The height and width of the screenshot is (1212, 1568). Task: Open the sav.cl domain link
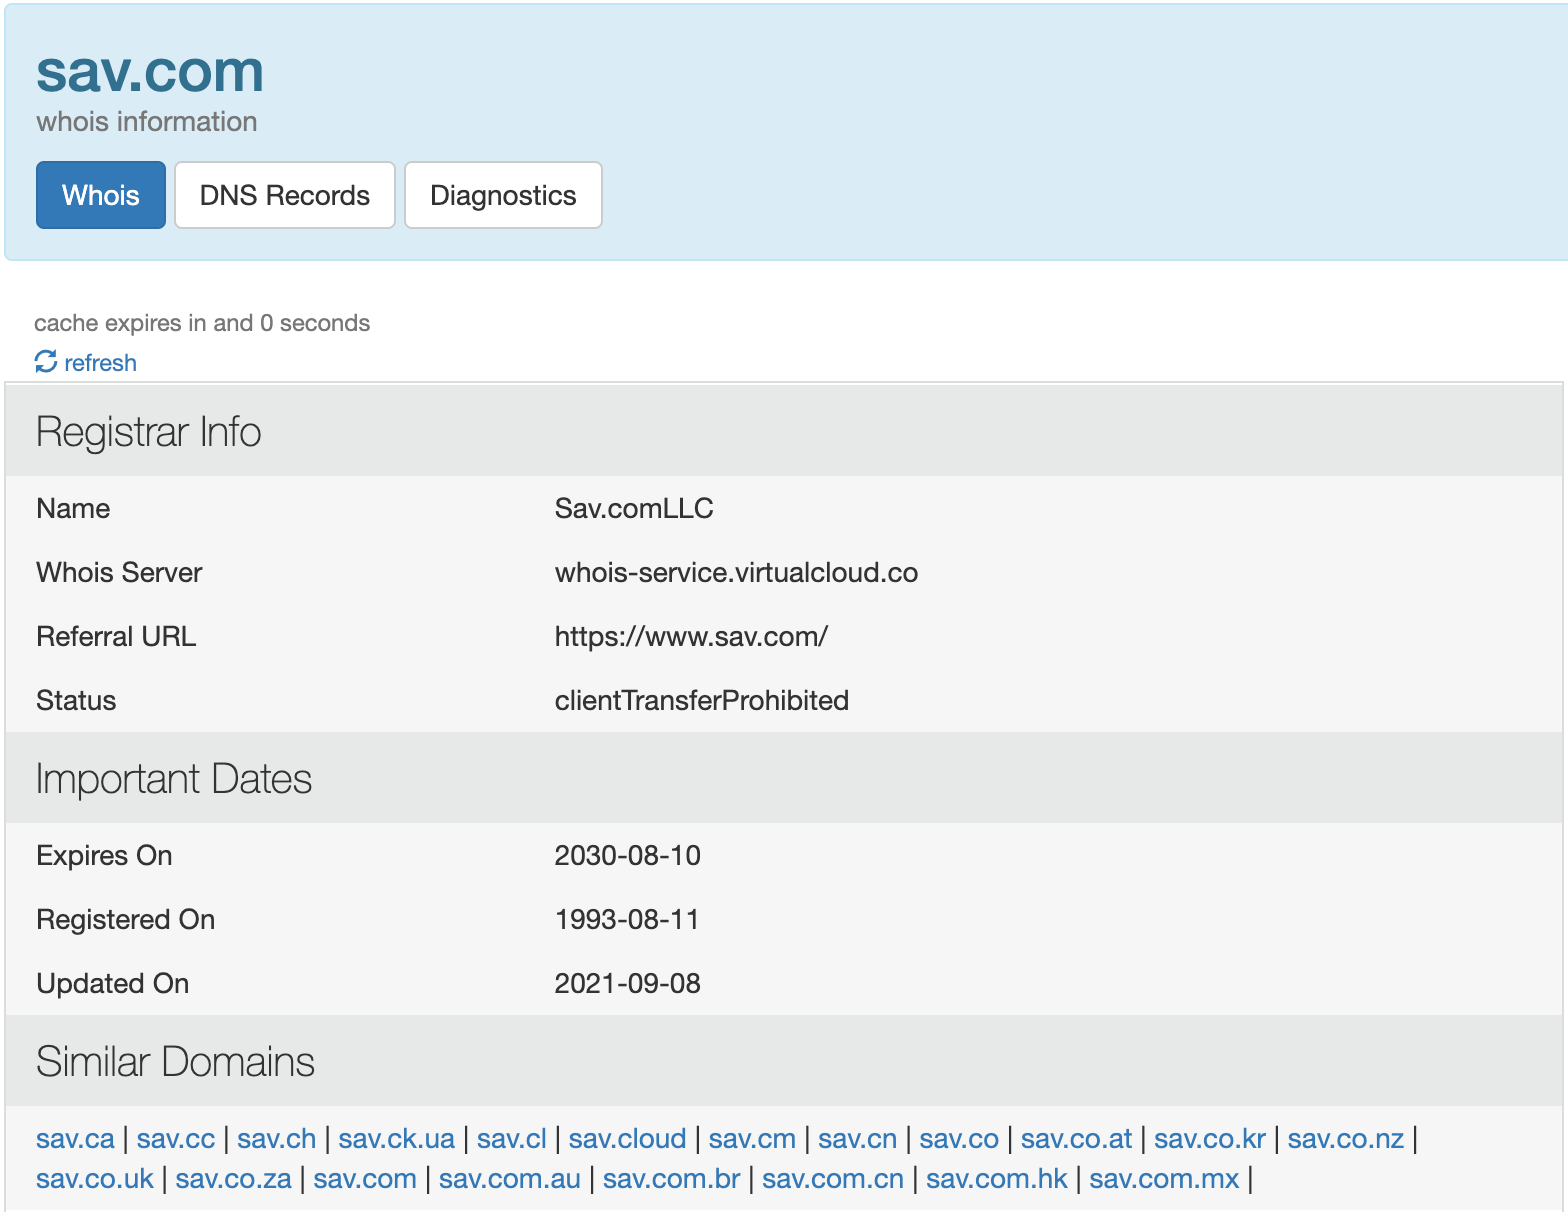coord(512,1139)
